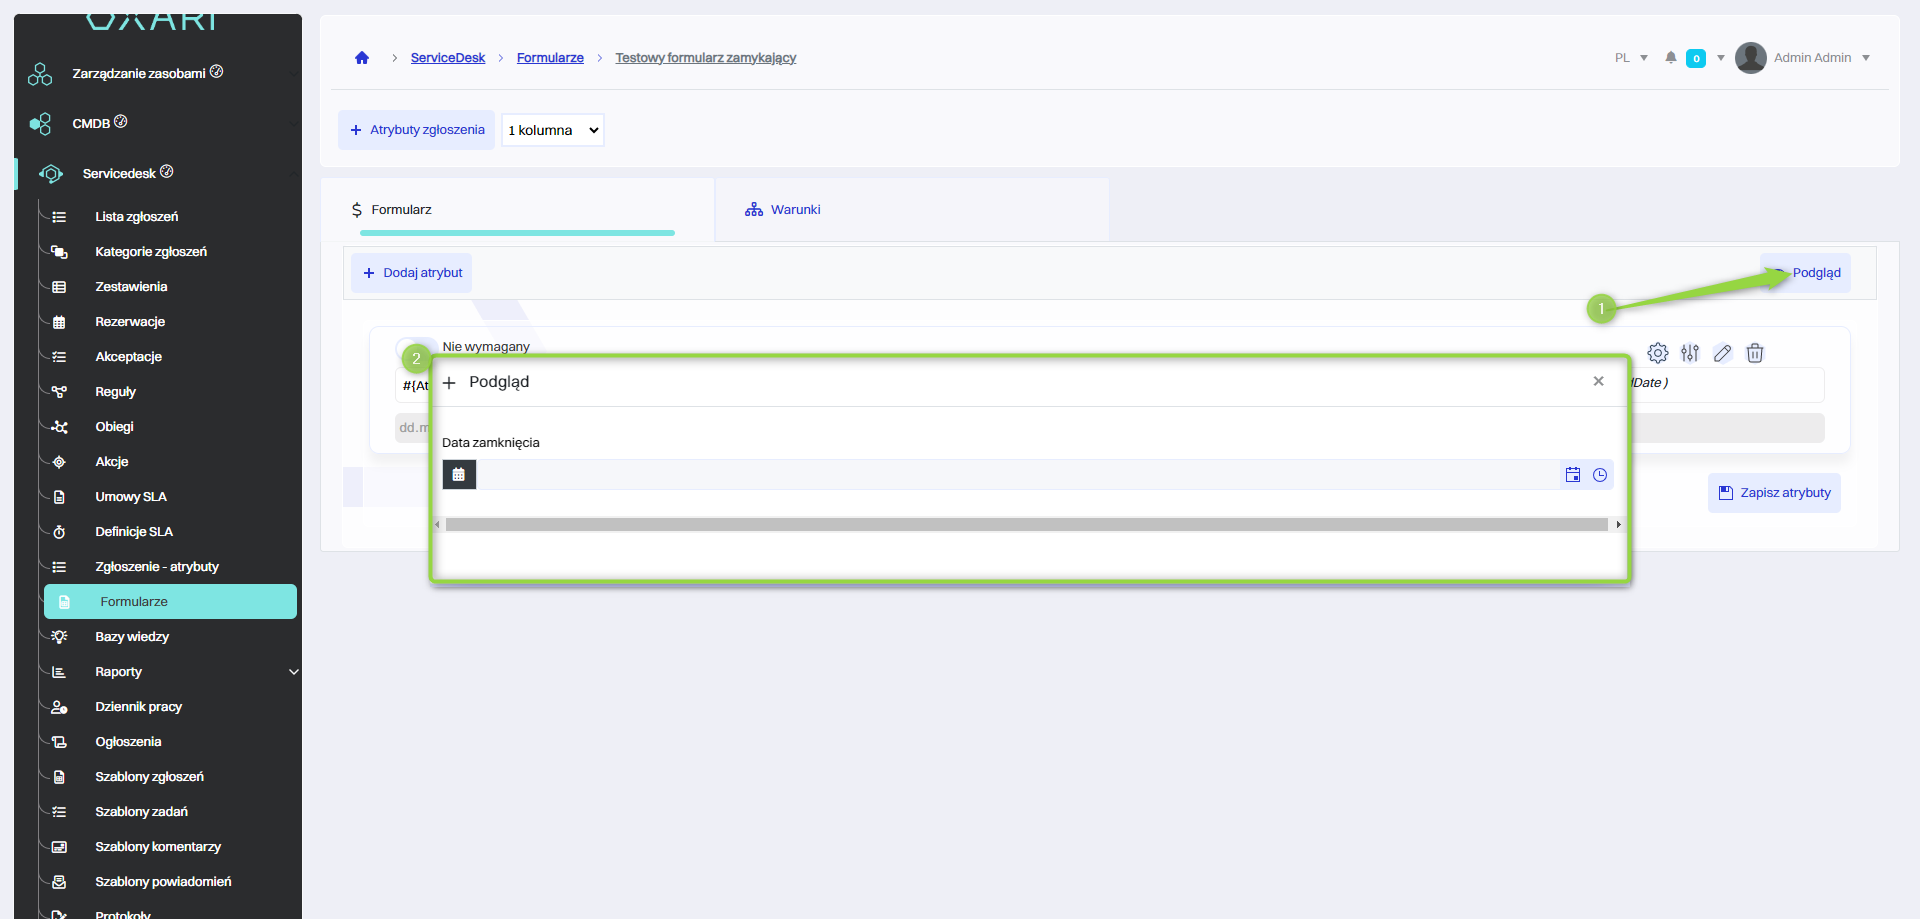Click the horizontal scrollbar in preview
1920x919 pixels.
pos(1026,525)
